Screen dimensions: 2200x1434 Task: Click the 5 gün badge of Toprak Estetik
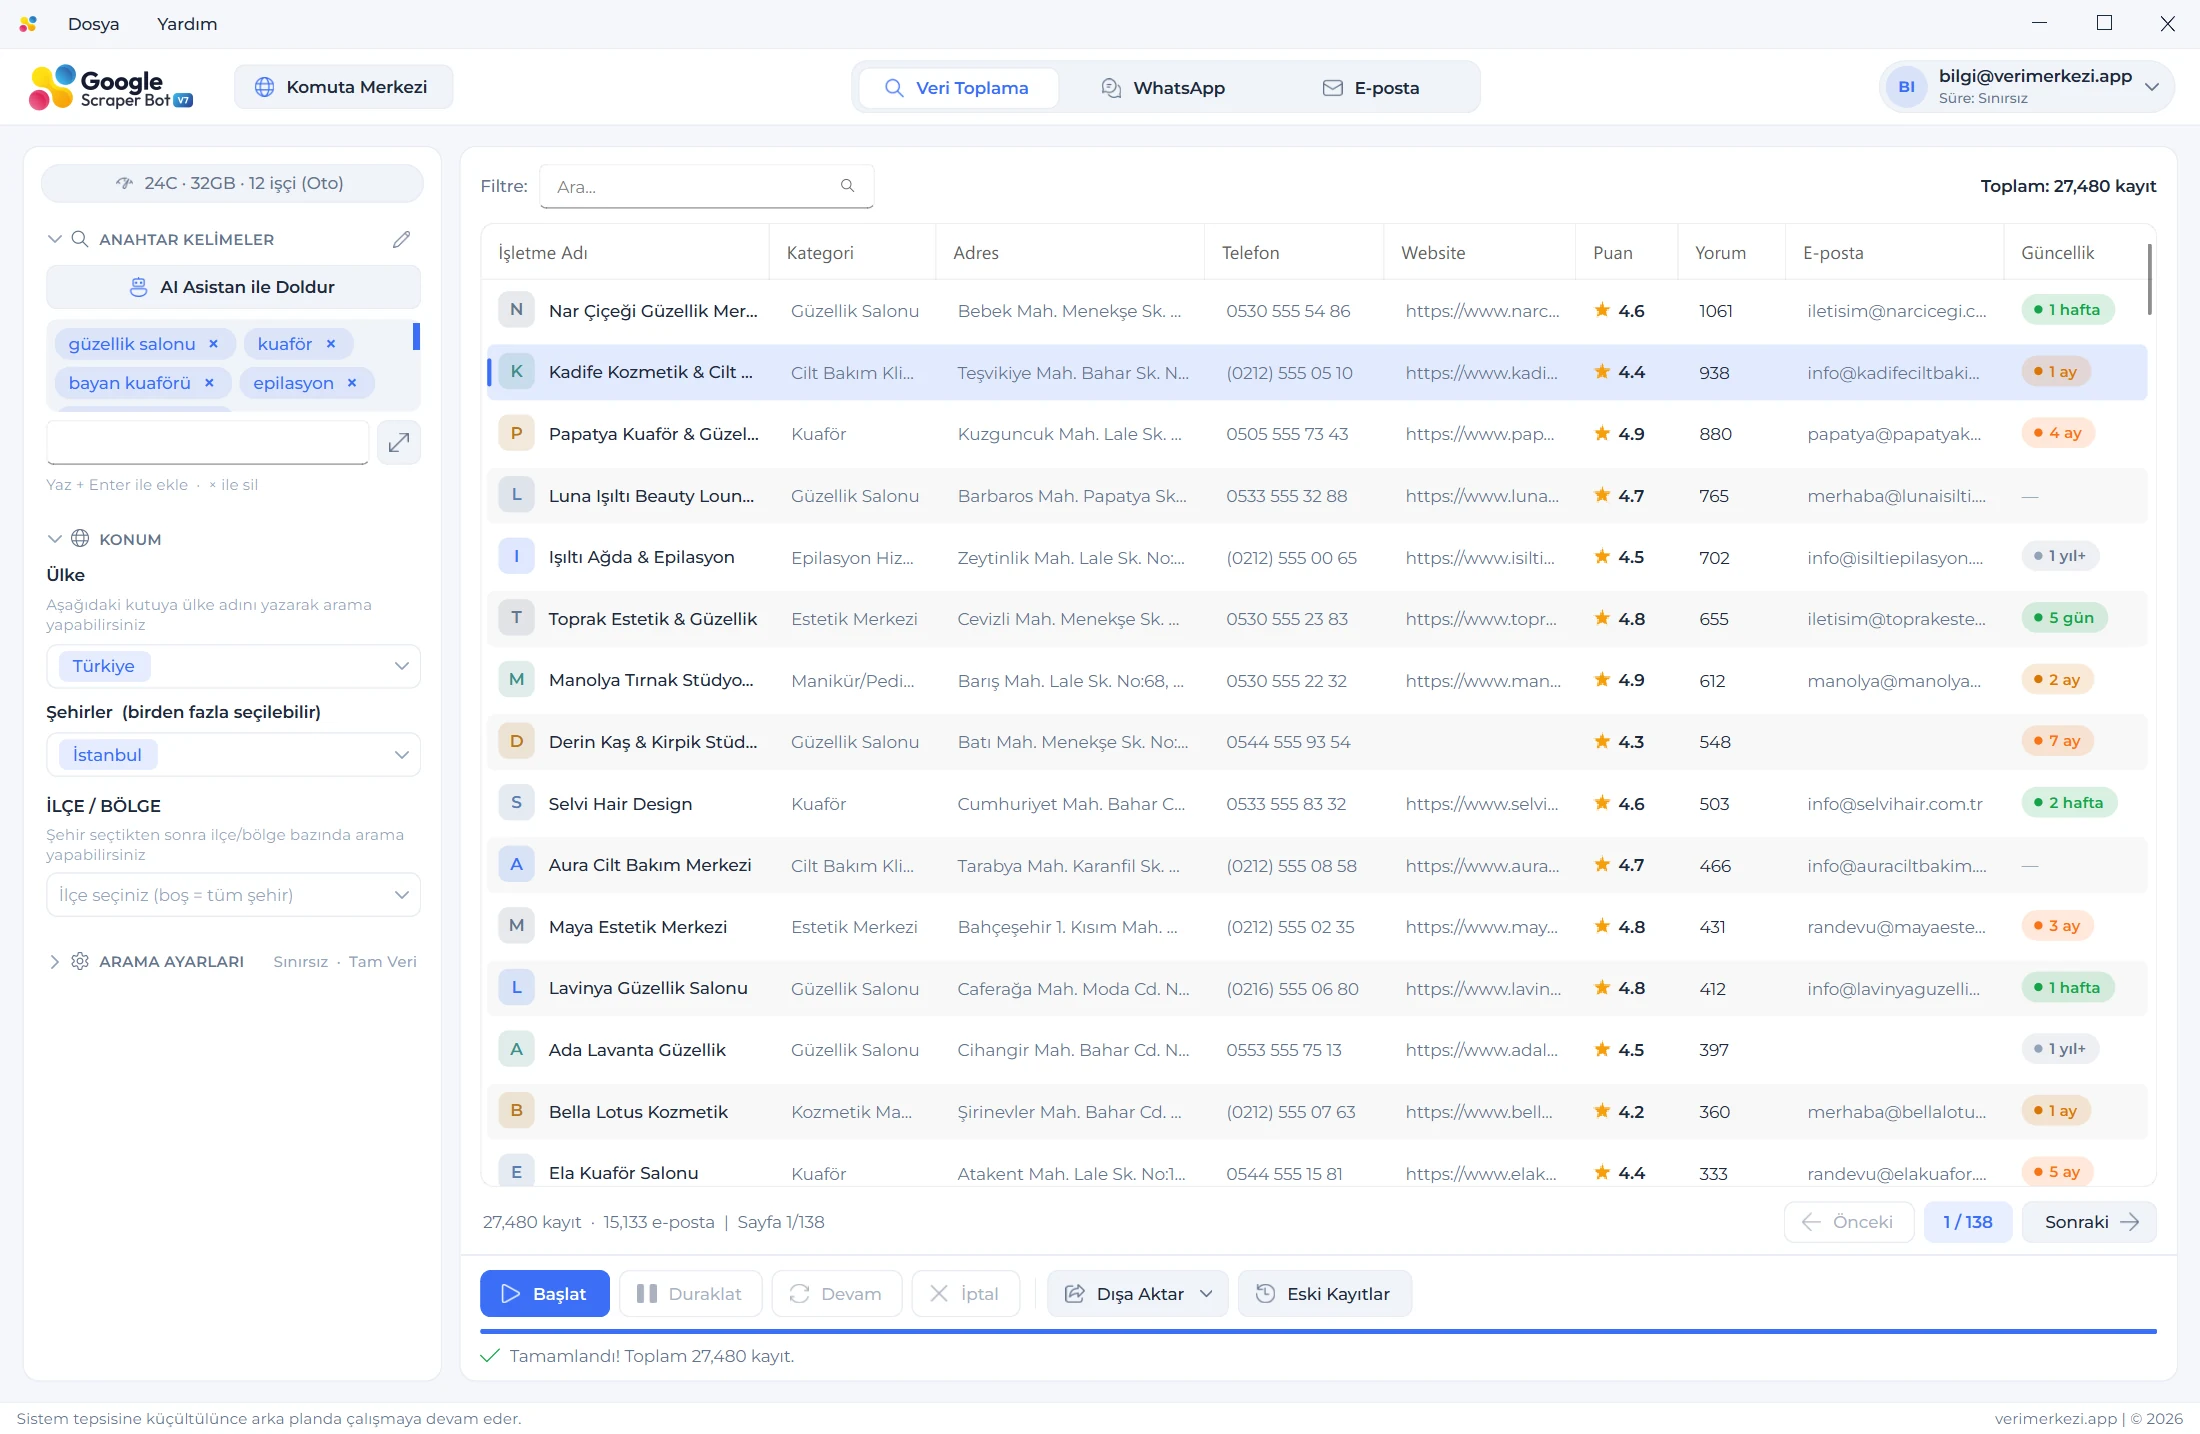tap(2064, 617)
